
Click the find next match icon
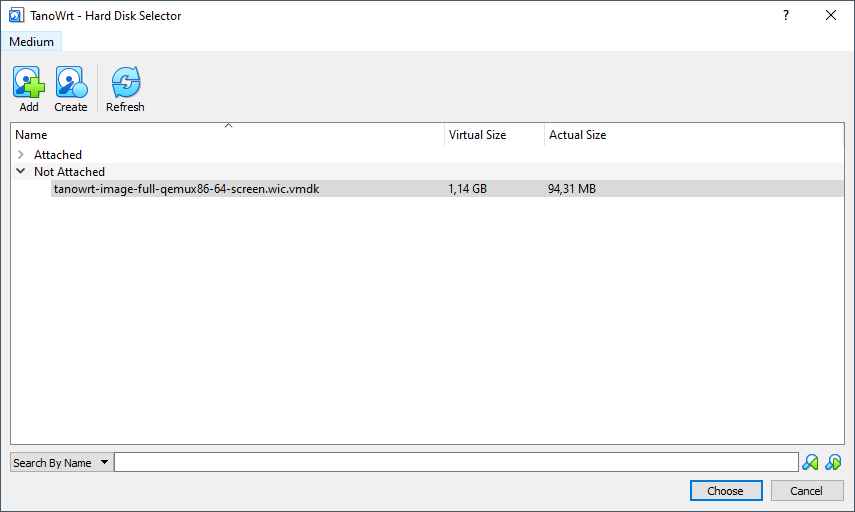(x=833, y=462)
